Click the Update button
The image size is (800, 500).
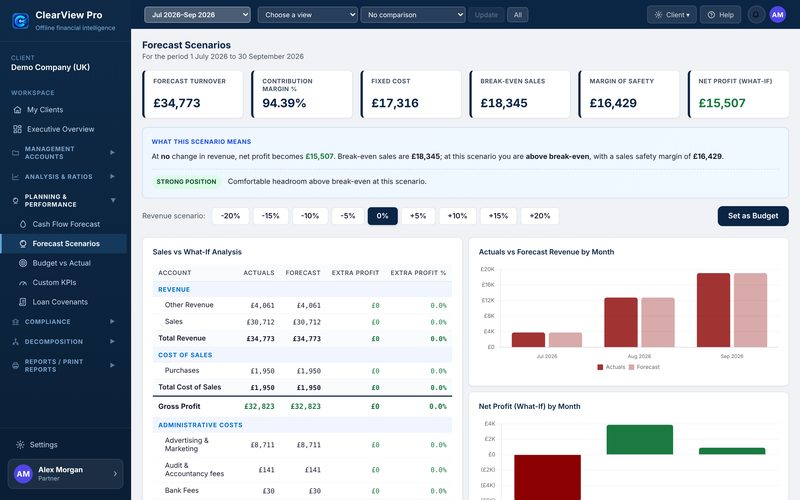[486, 15]
